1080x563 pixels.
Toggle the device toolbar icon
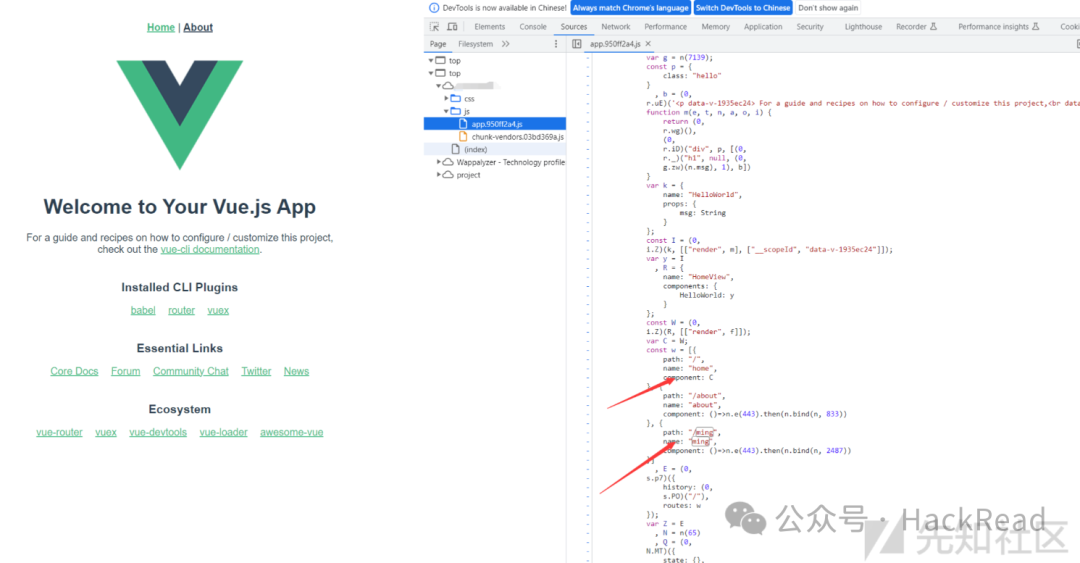[453, 27]
